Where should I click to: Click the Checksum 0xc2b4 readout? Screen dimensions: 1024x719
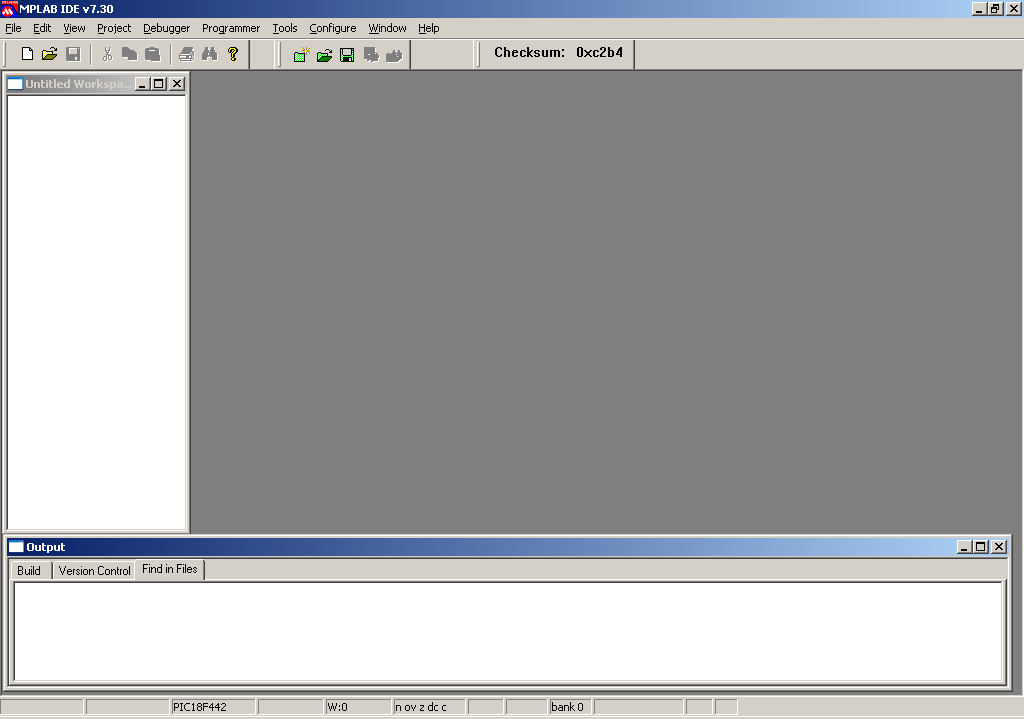pyautogui.click(x=558, y=53)
